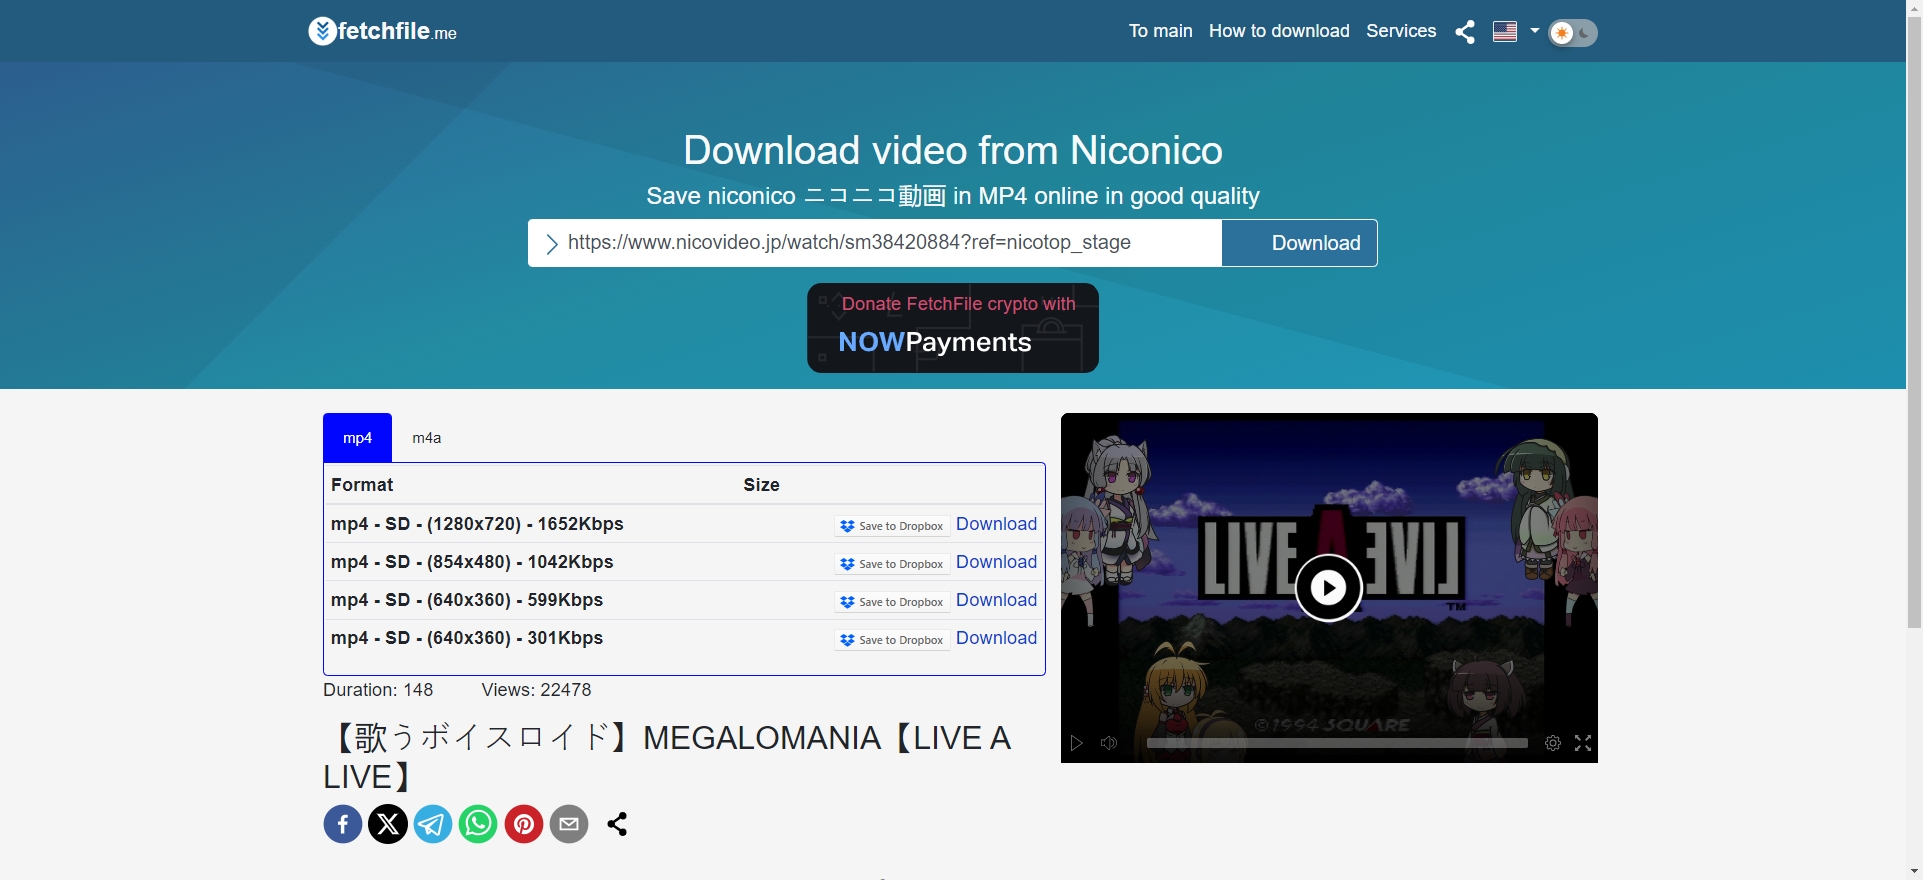1923x880 pixels.
Task: Share via email icon
Action: point(569,824)
